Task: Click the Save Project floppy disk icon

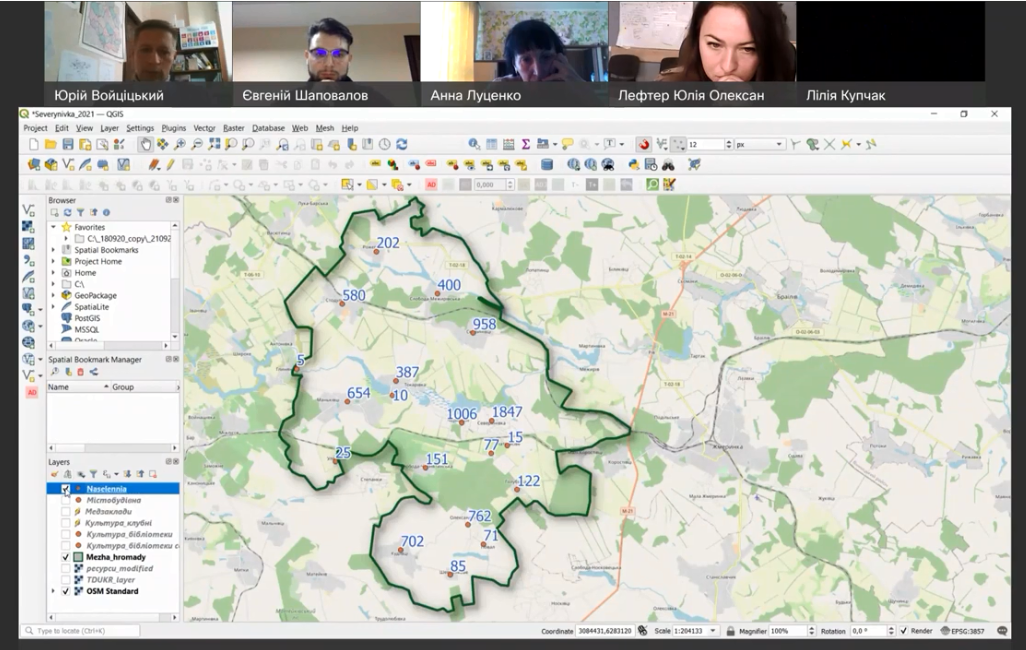Action: point(68,145)
